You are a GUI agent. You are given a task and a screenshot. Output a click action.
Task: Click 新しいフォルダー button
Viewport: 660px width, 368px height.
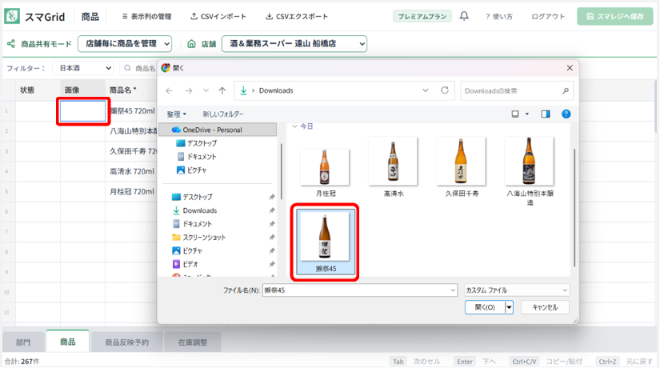[x=223, y=114]
